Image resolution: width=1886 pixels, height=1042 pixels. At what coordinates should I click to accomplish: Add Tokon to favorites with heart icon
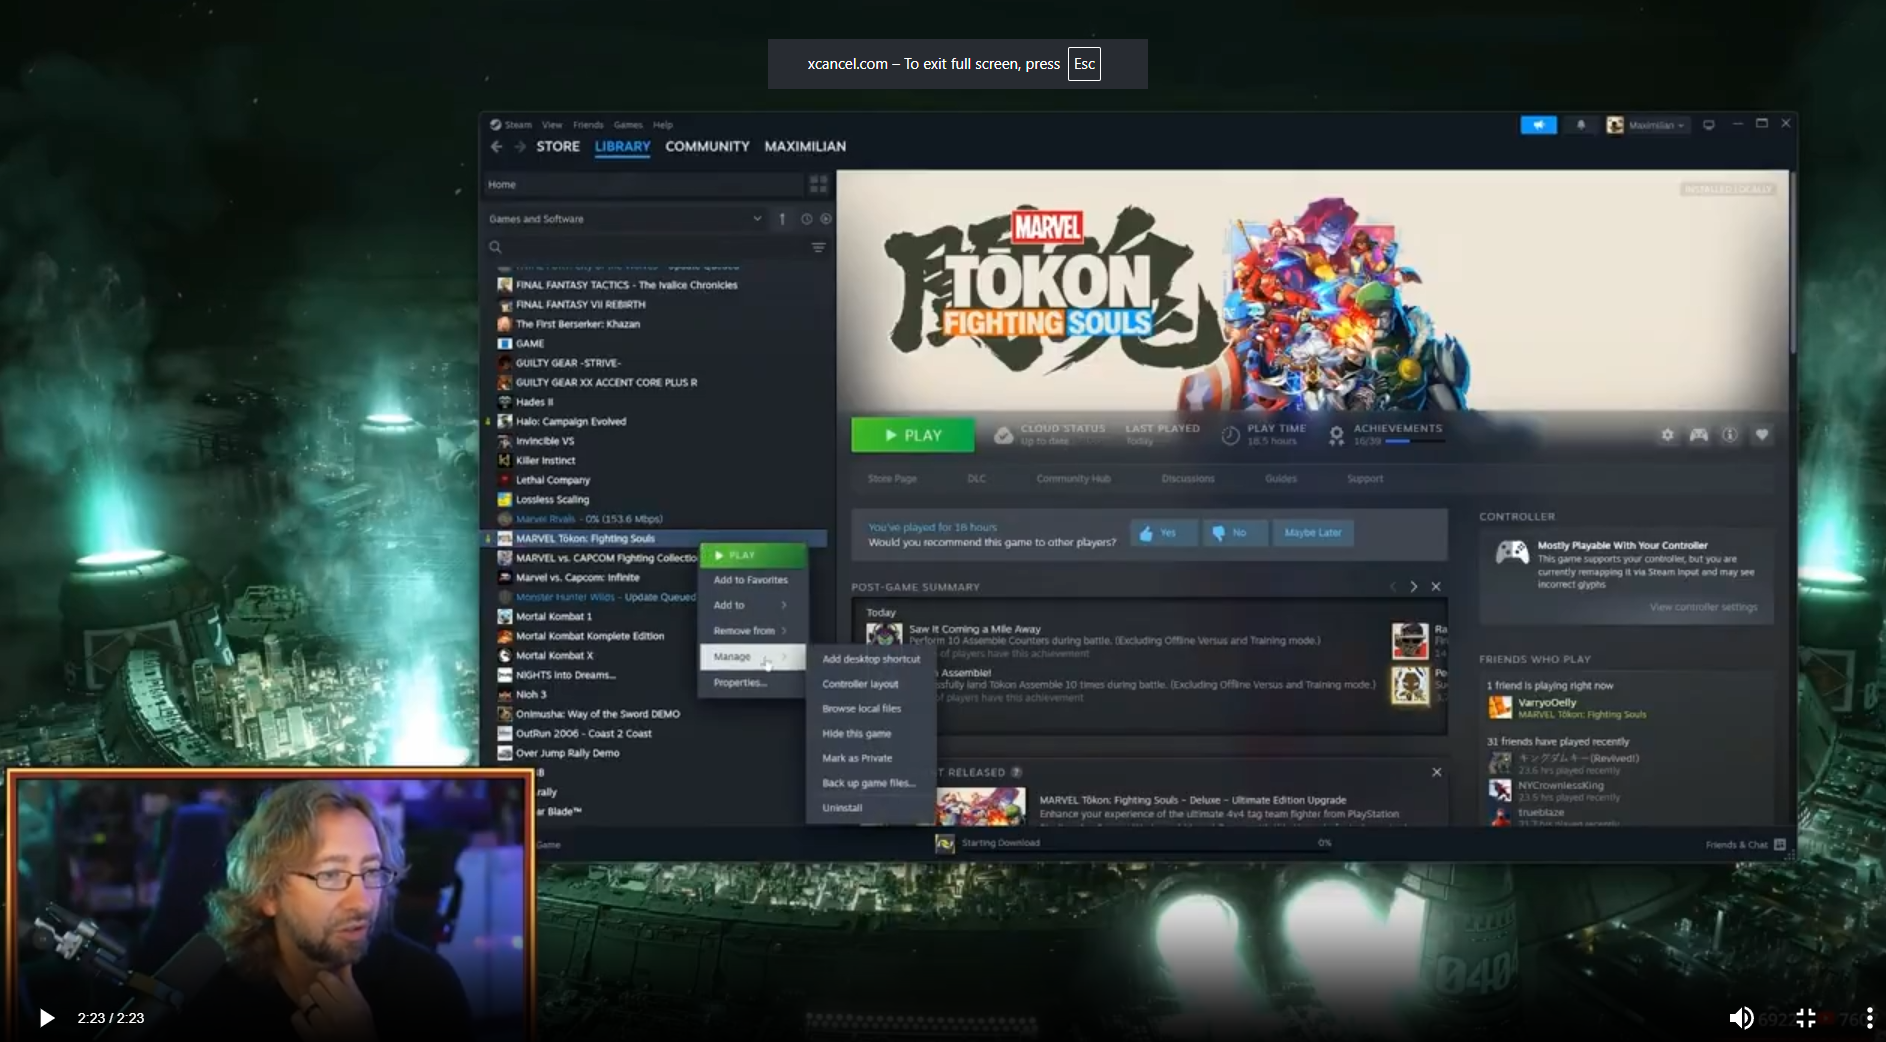click(x=1762, y=435)
